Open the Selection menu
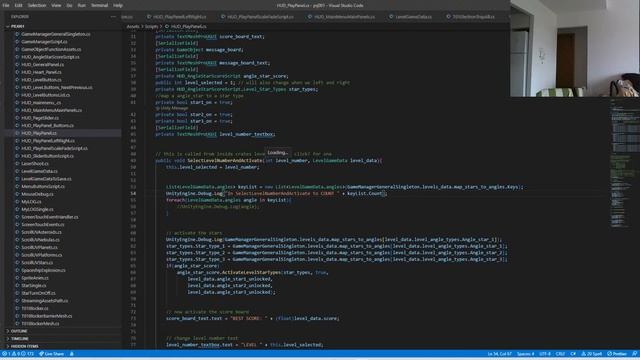Image resolution: width=640 pixels, height=360 pixels. click(37, 5)
